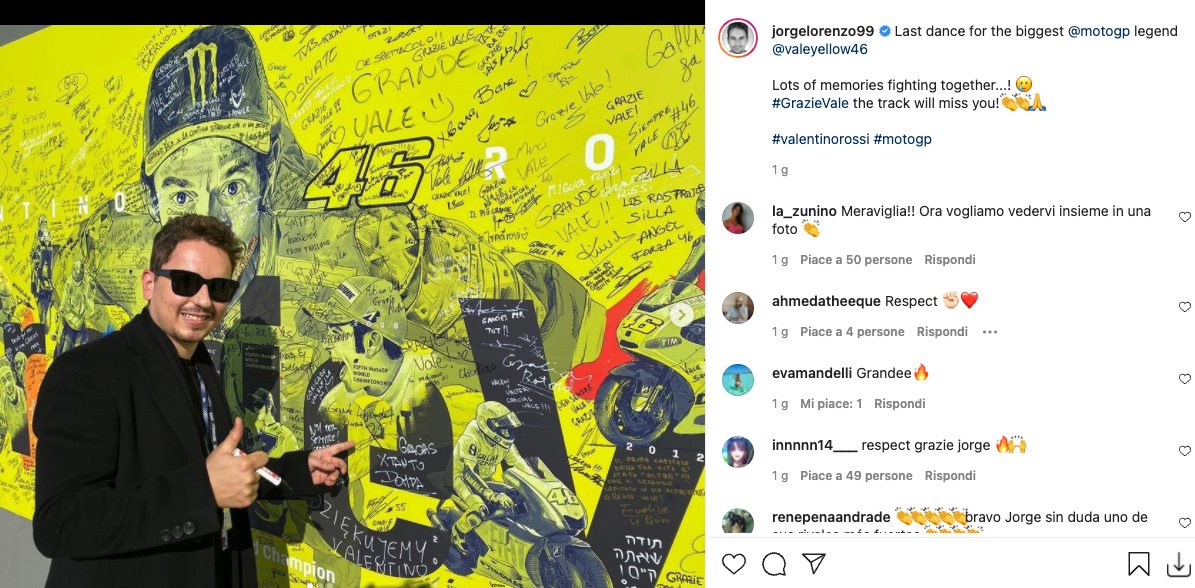
Task: Open the @motogp mention link
Action: tap(1099, 31)
